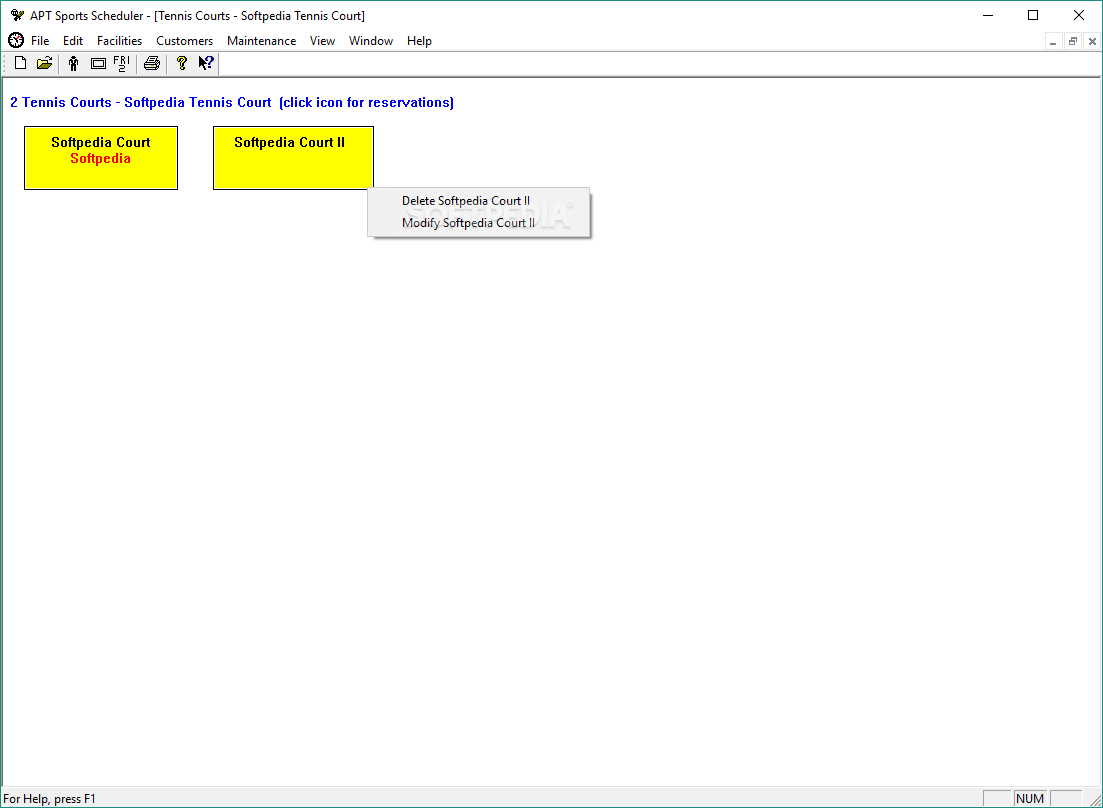Click the facility rectangle toolbar icon
1103x808 pixels.
[98, 64]
